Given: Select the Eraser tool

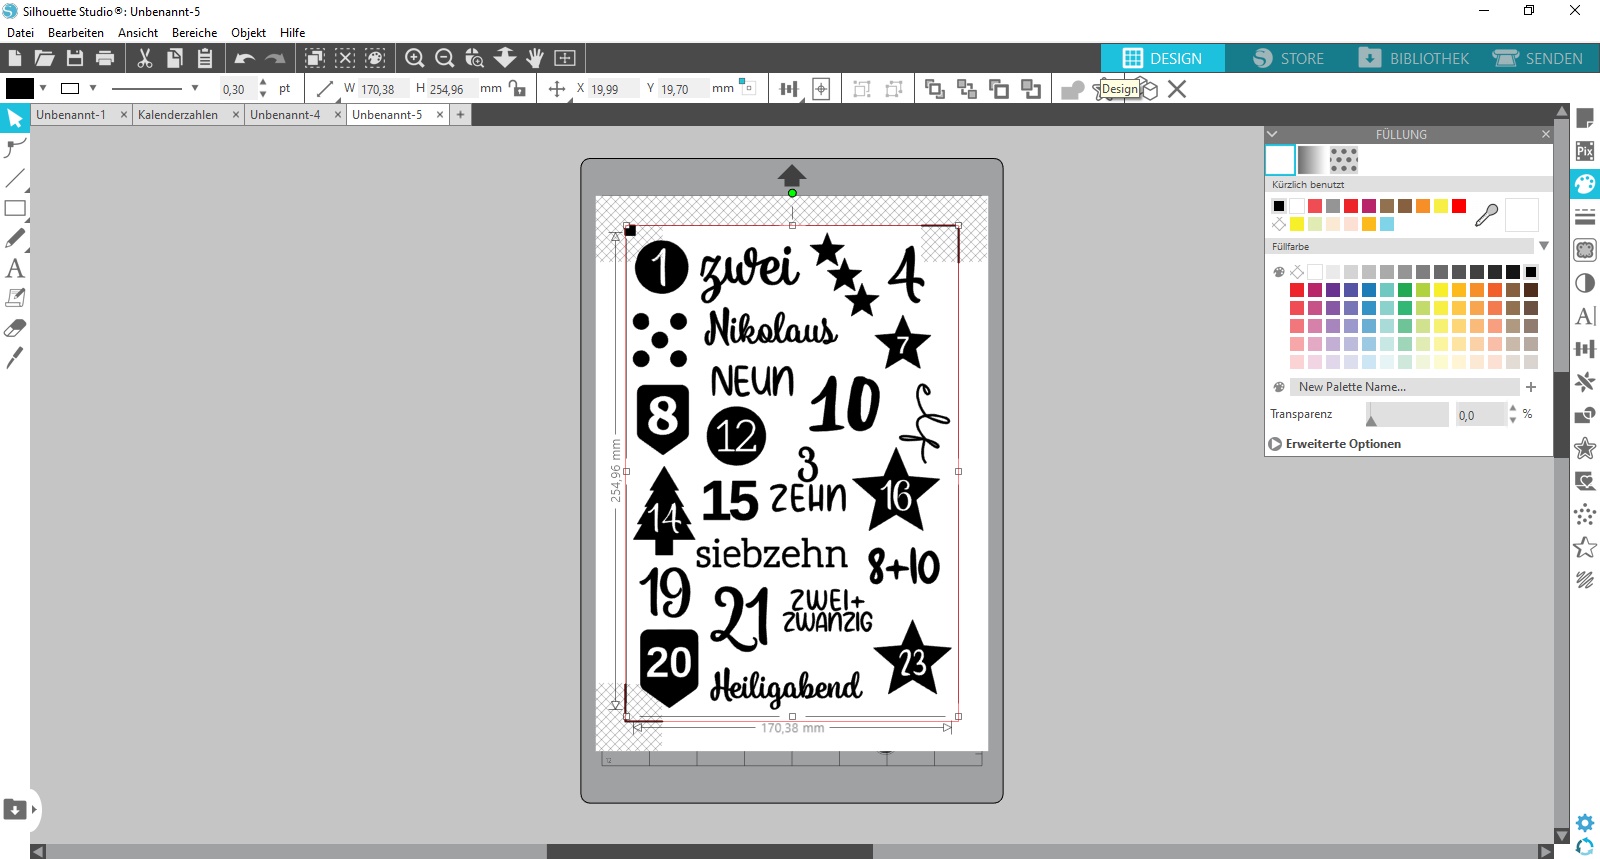Looking at the screenshot, I should (14, 328).
